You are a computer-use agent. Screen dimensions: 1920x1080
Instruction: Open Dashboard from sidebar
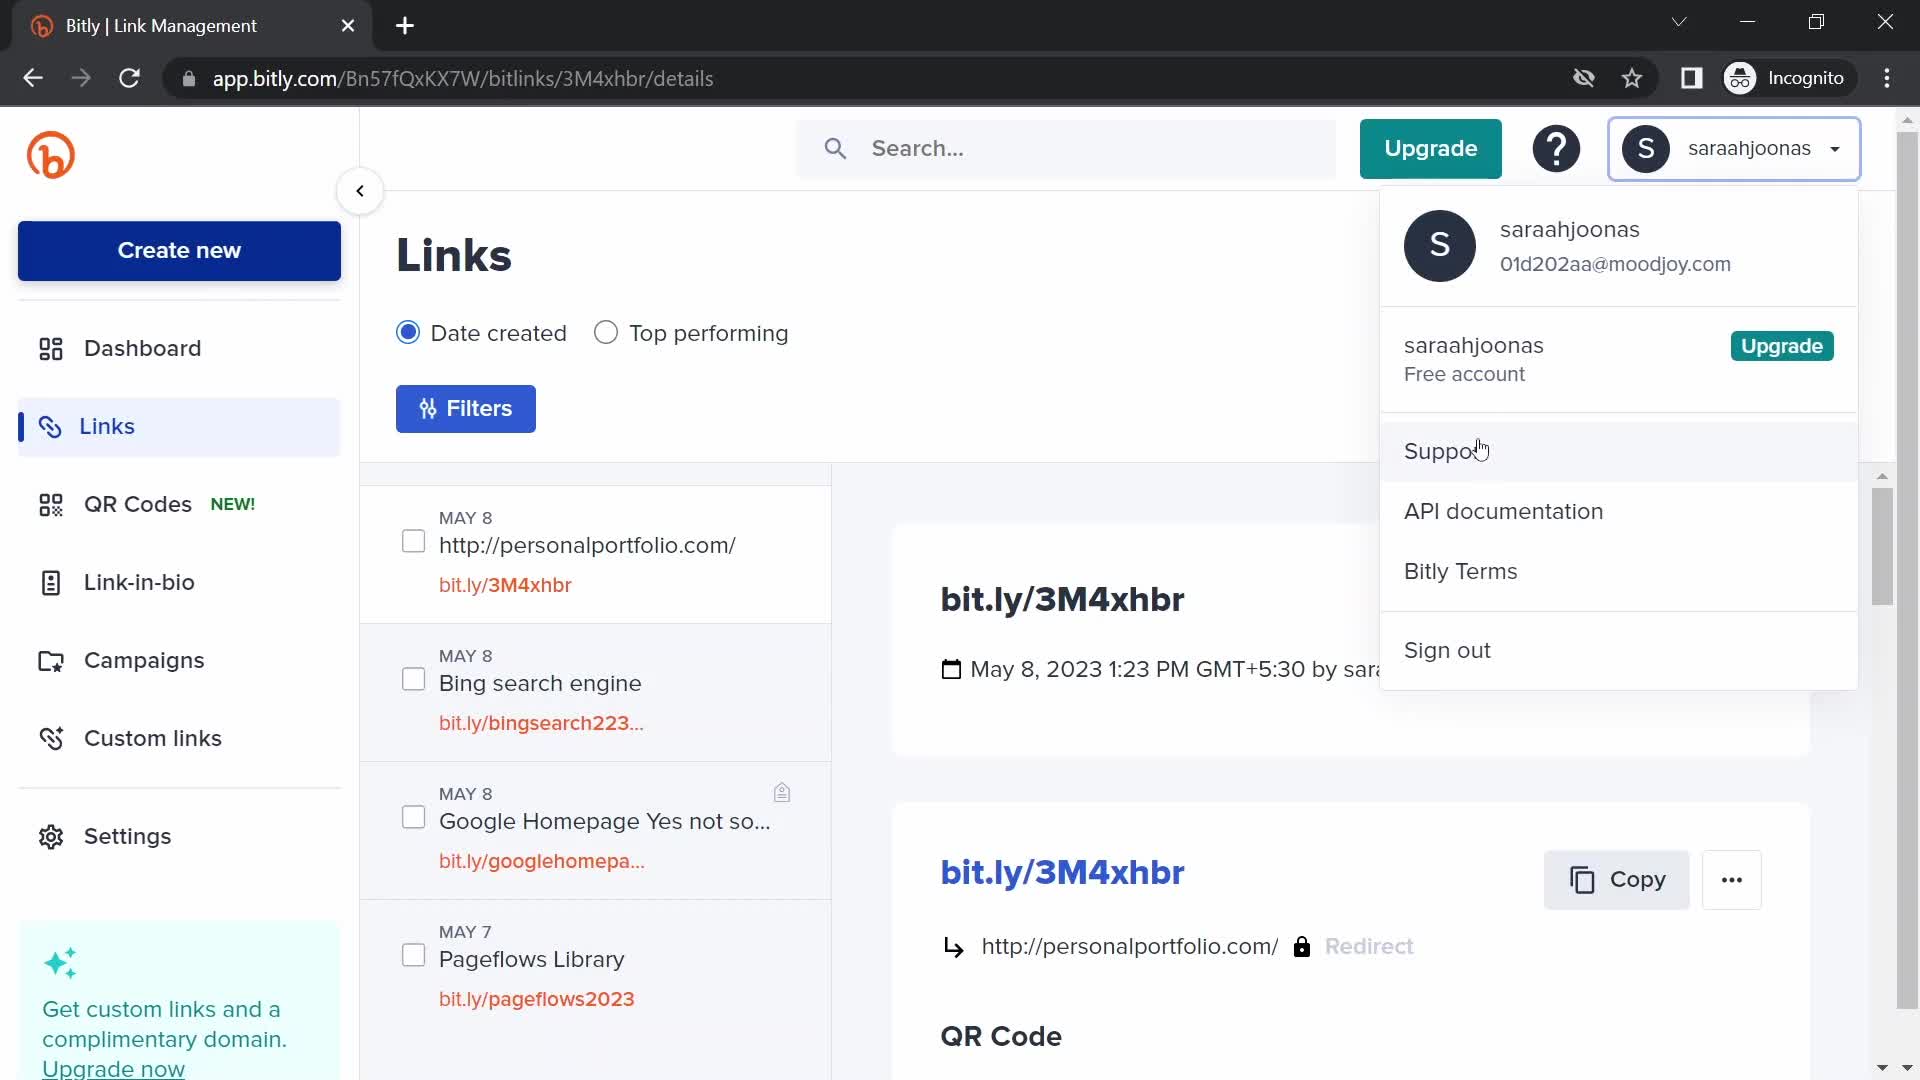click(x=142, y=348)
